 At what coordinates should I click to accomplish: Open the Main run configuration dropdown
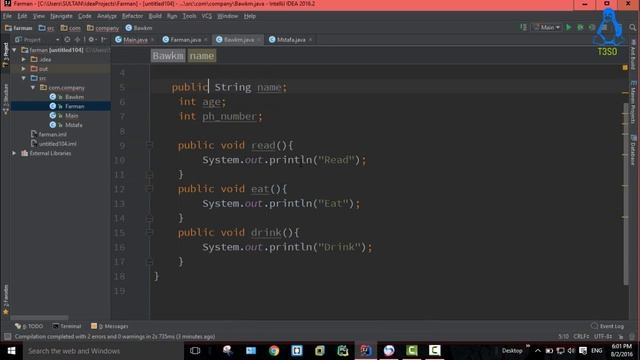pos(547,27)
